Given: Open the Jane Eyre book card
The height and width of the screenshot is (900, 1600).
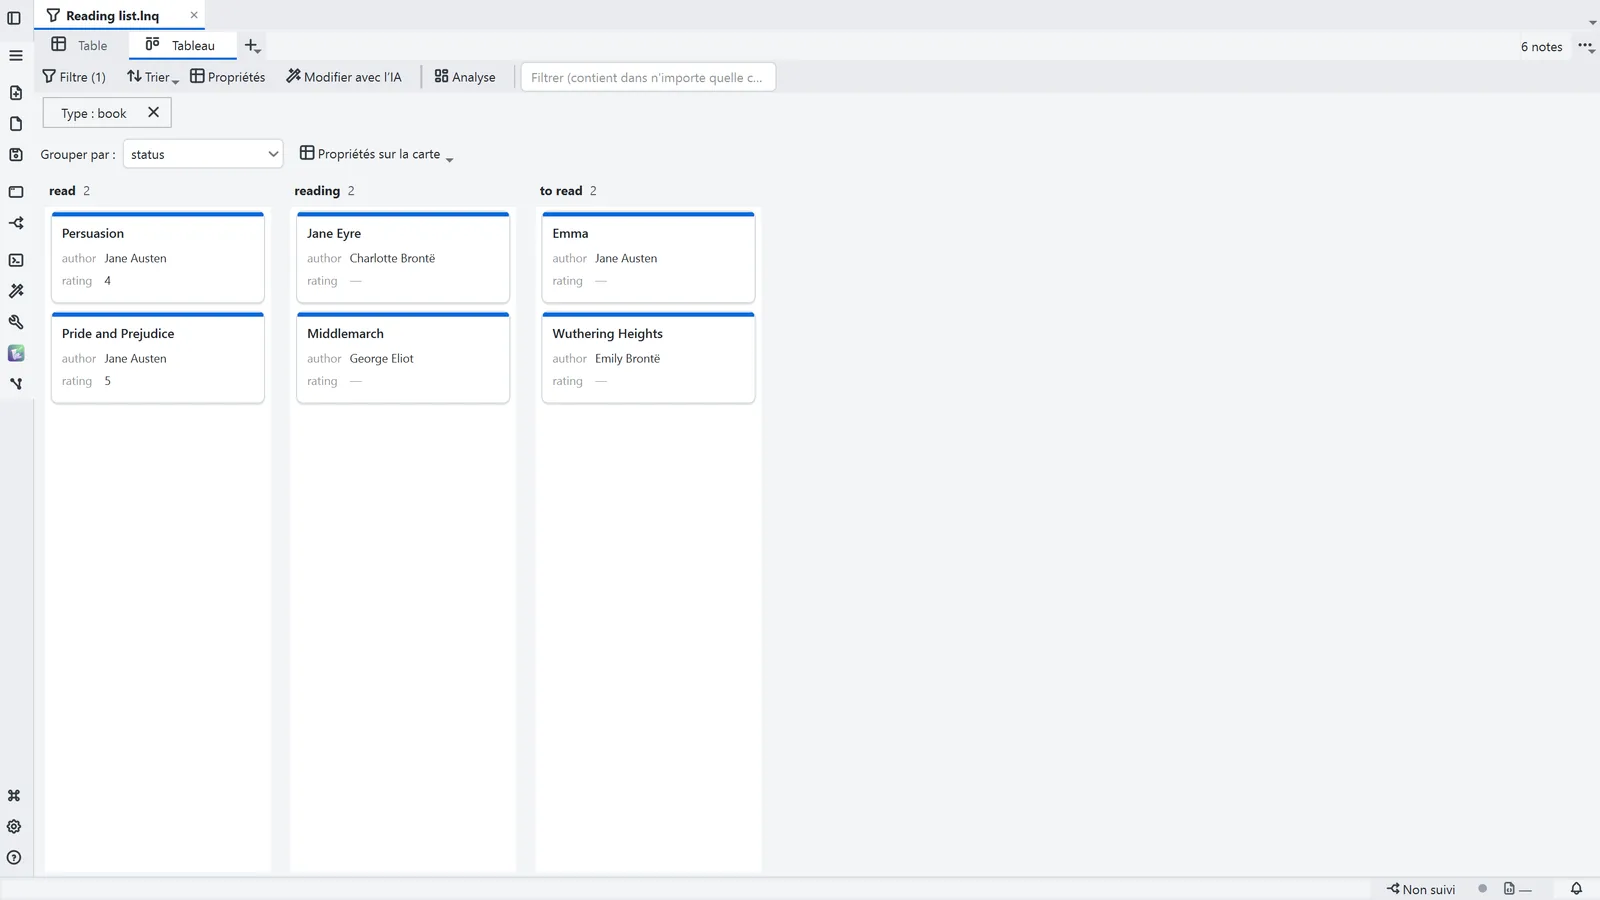Looking at the screenshot, I should [403, 257].
